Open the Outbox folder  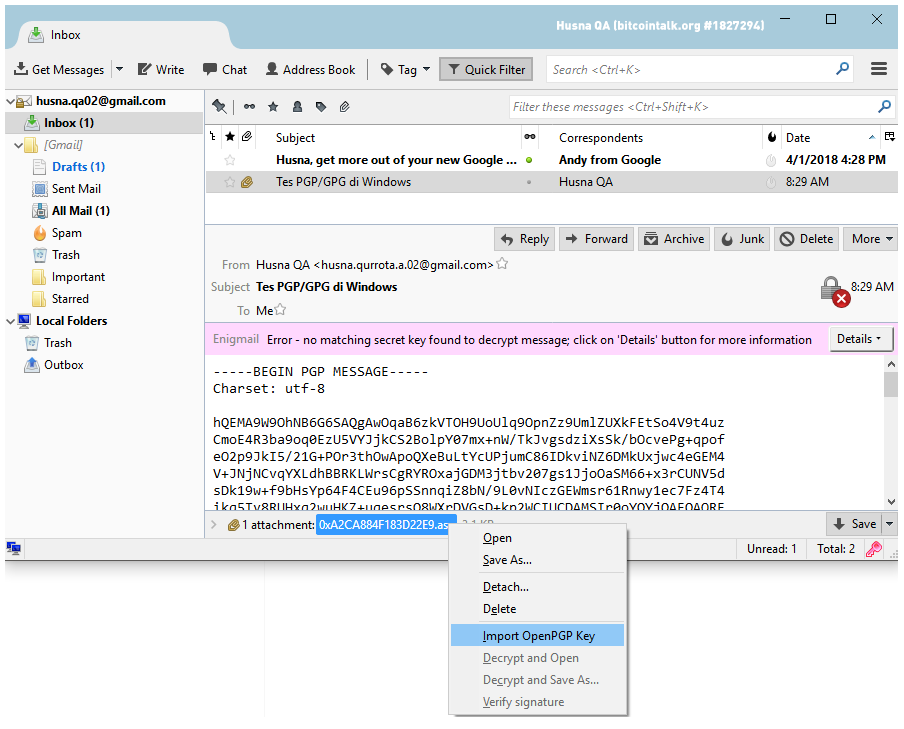[x=63, y=364]
